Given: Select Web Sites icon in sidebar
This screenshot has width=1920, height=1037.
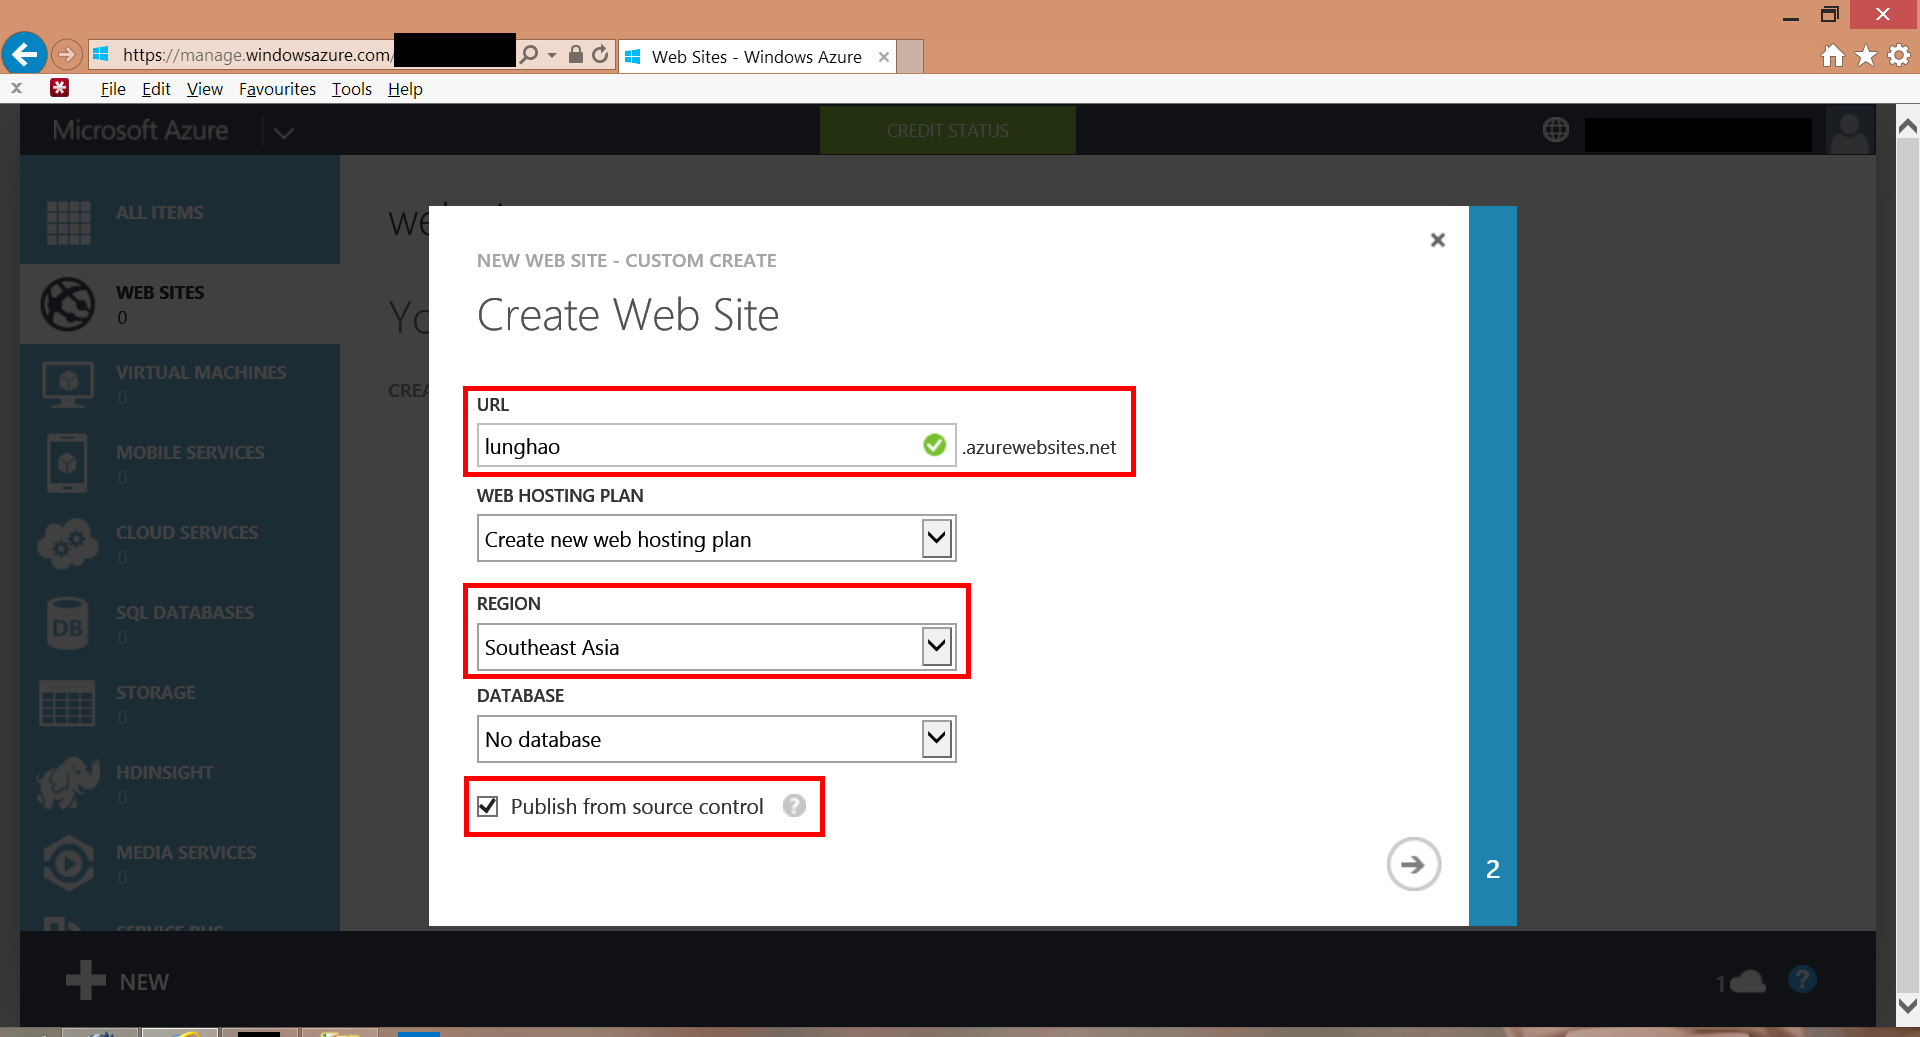Looking at the screenshot, I should pos(68,304).
